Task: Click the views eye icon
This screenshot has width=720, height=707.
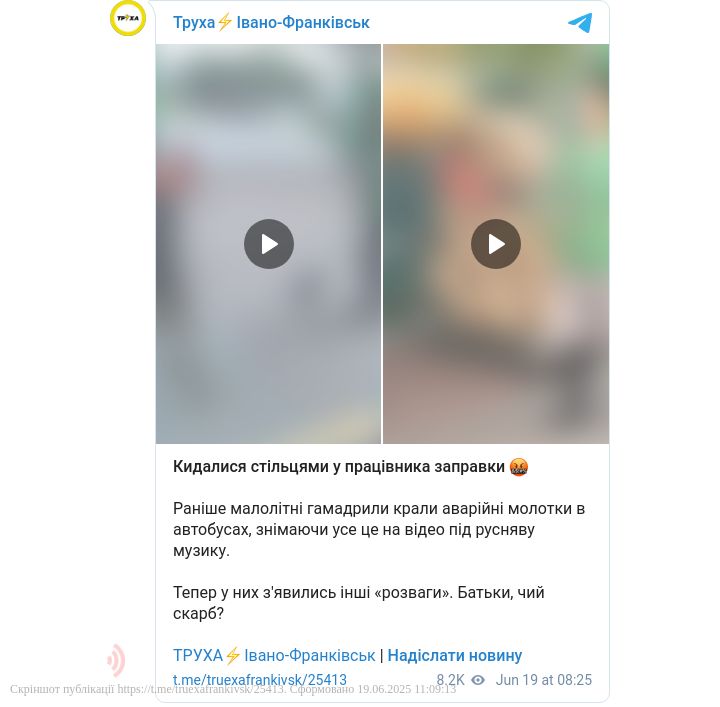Action: click(x=478, y=680)
